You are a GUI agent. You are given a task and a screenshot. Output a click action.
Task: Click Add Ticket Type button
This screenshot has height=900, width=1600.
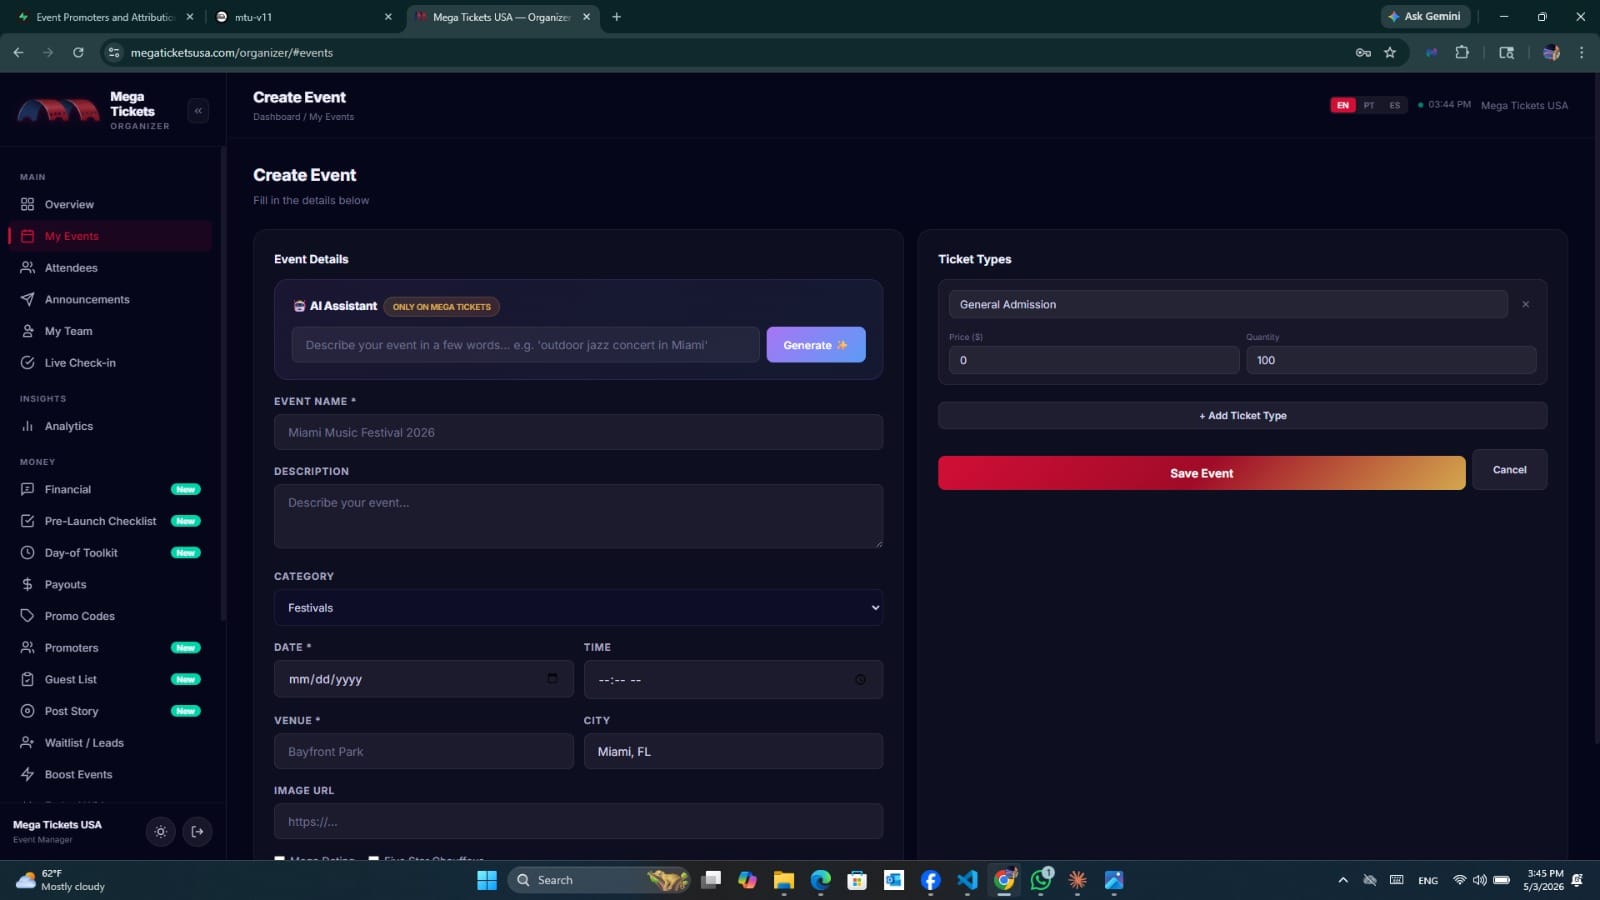tap(1242, 415)
